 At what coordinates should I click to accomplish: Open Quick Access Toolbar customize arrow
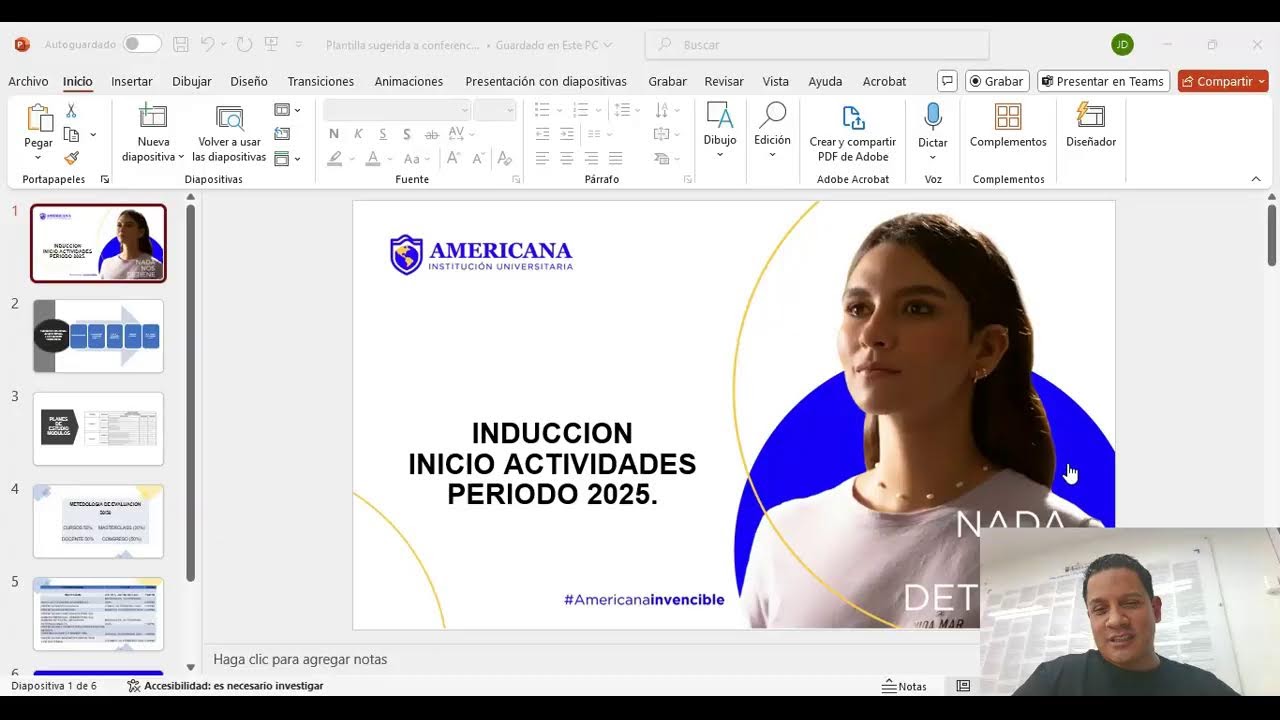point(298,44)
